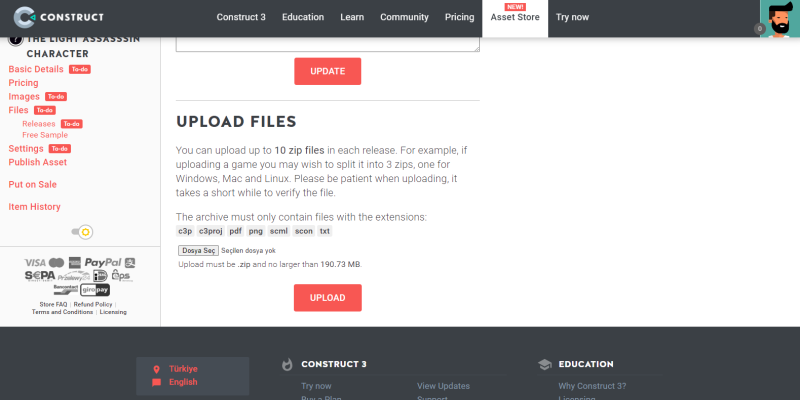Click the speech bubble icon beside English
The height and width of the screenshot is (400, 800).
pyautogui.click(x=156, y=382)
